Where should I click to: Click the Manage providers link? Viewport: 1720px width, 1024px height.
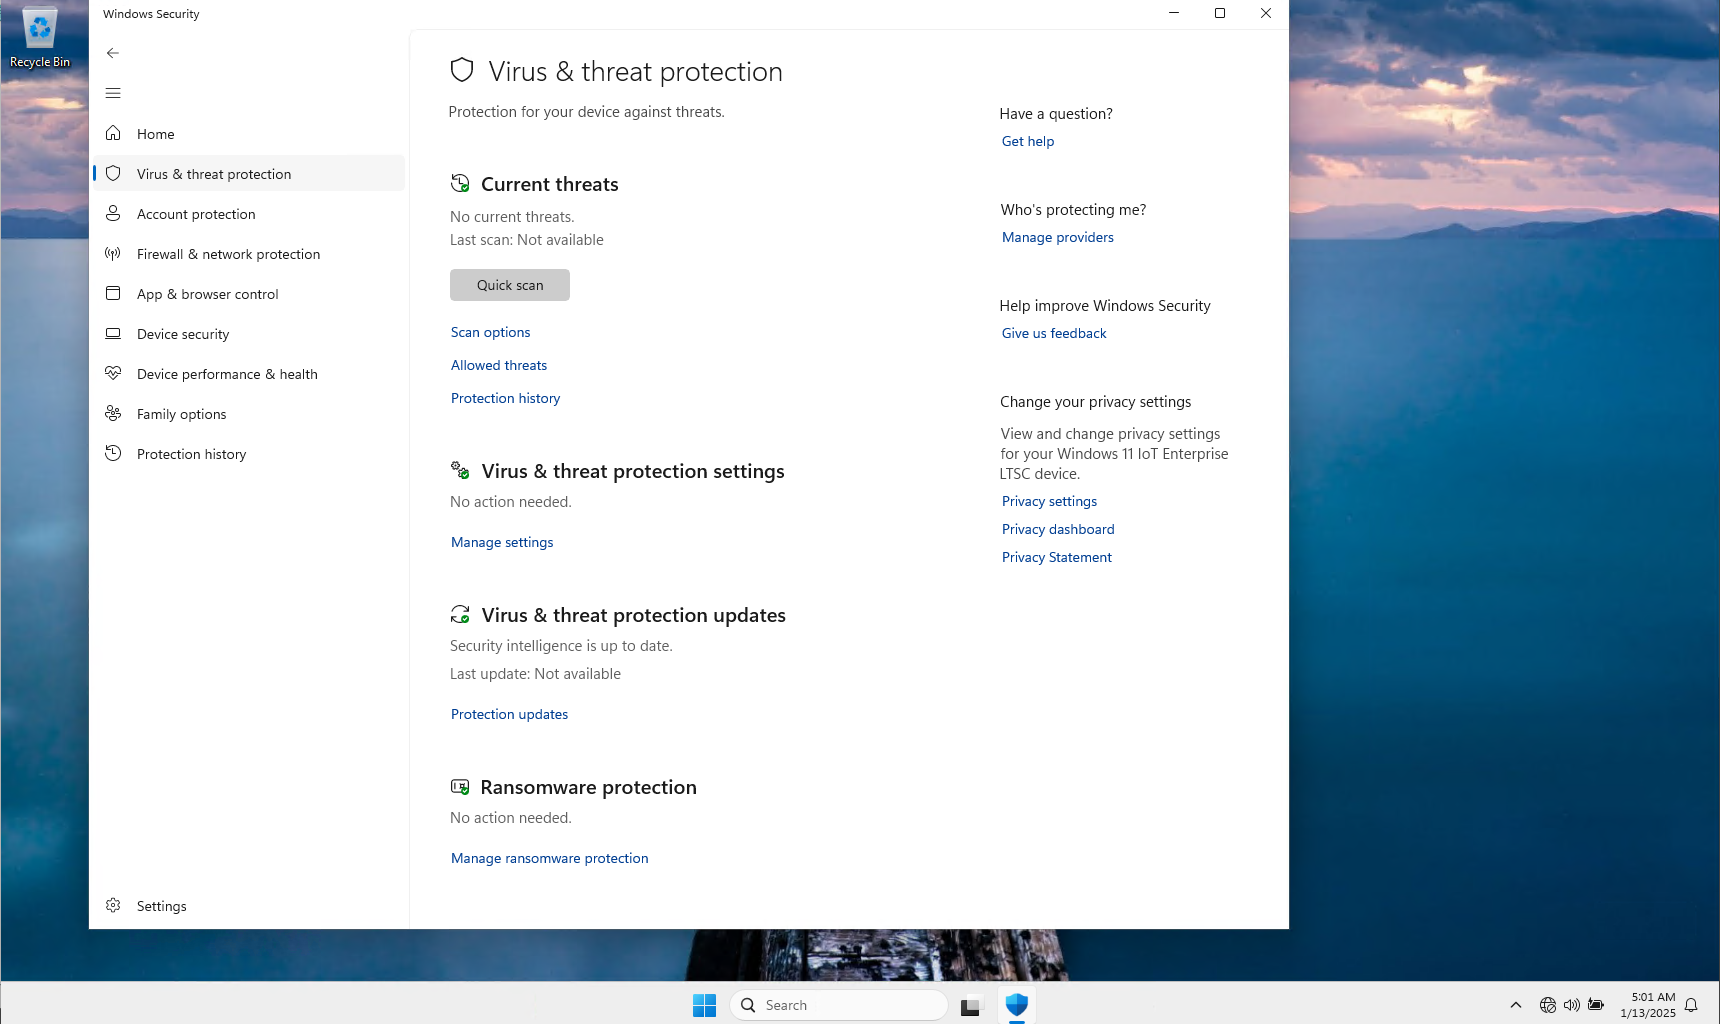[x=1058, y=237]
